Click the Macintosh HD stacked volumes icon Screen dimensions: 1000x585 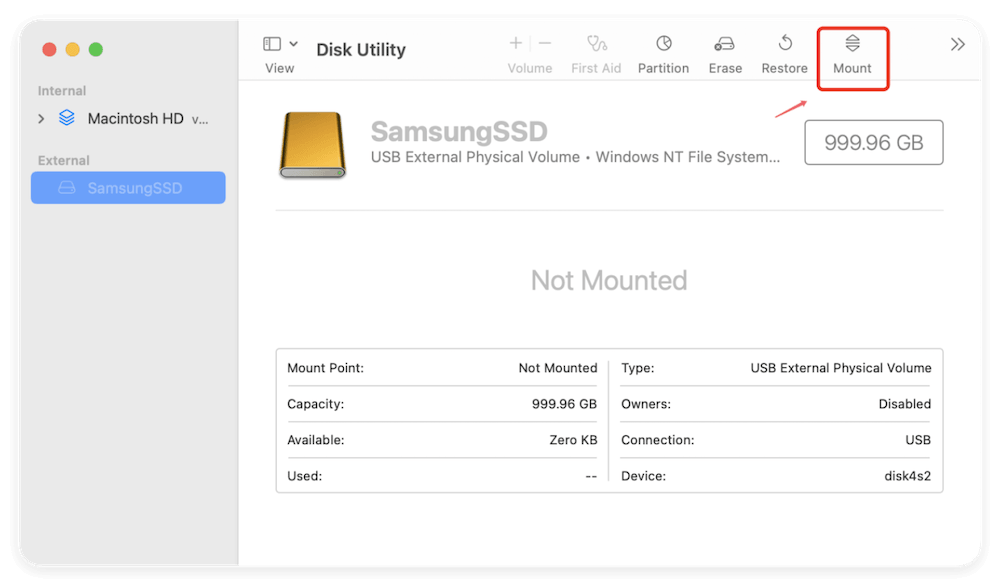click(x=66, y=118)
